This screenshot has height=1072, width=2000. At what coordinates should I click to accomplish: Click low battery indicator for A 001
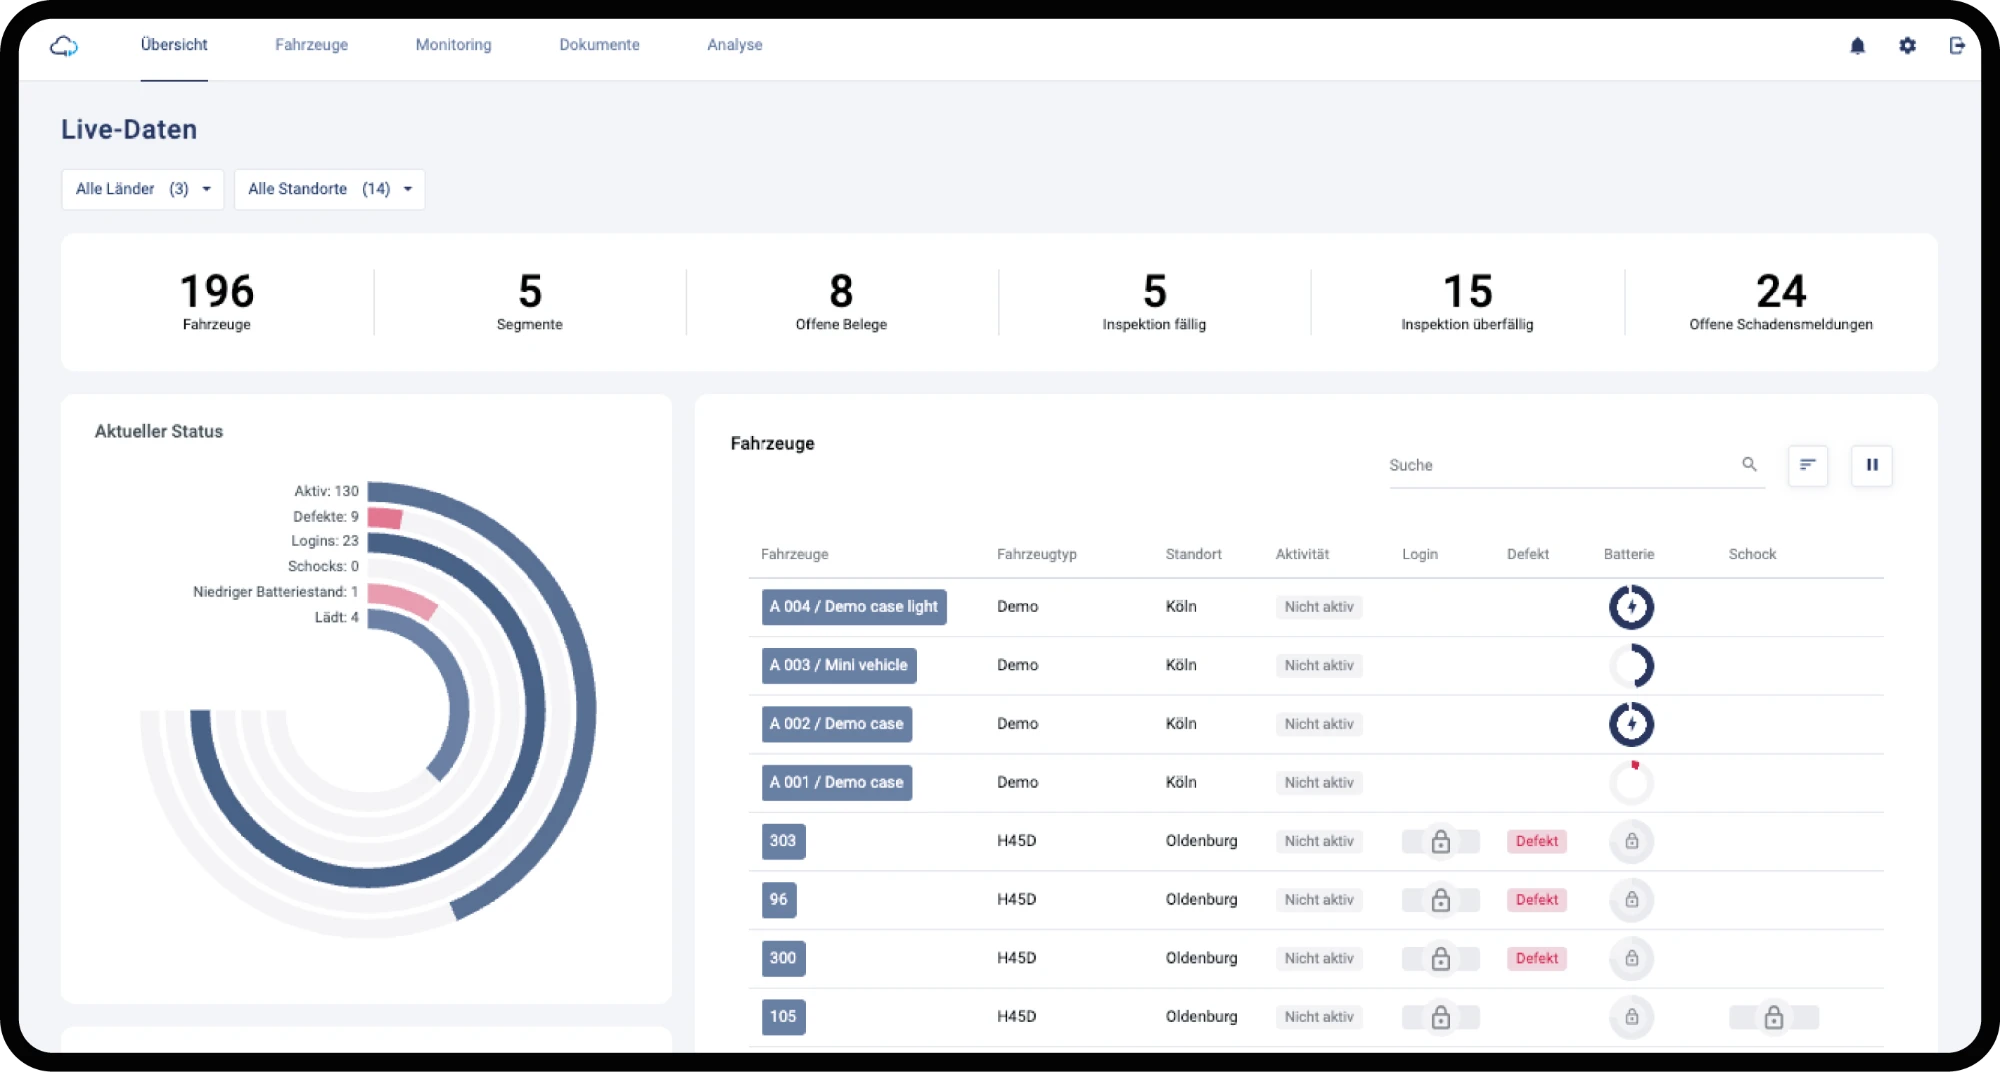(x=1631, y=782)
